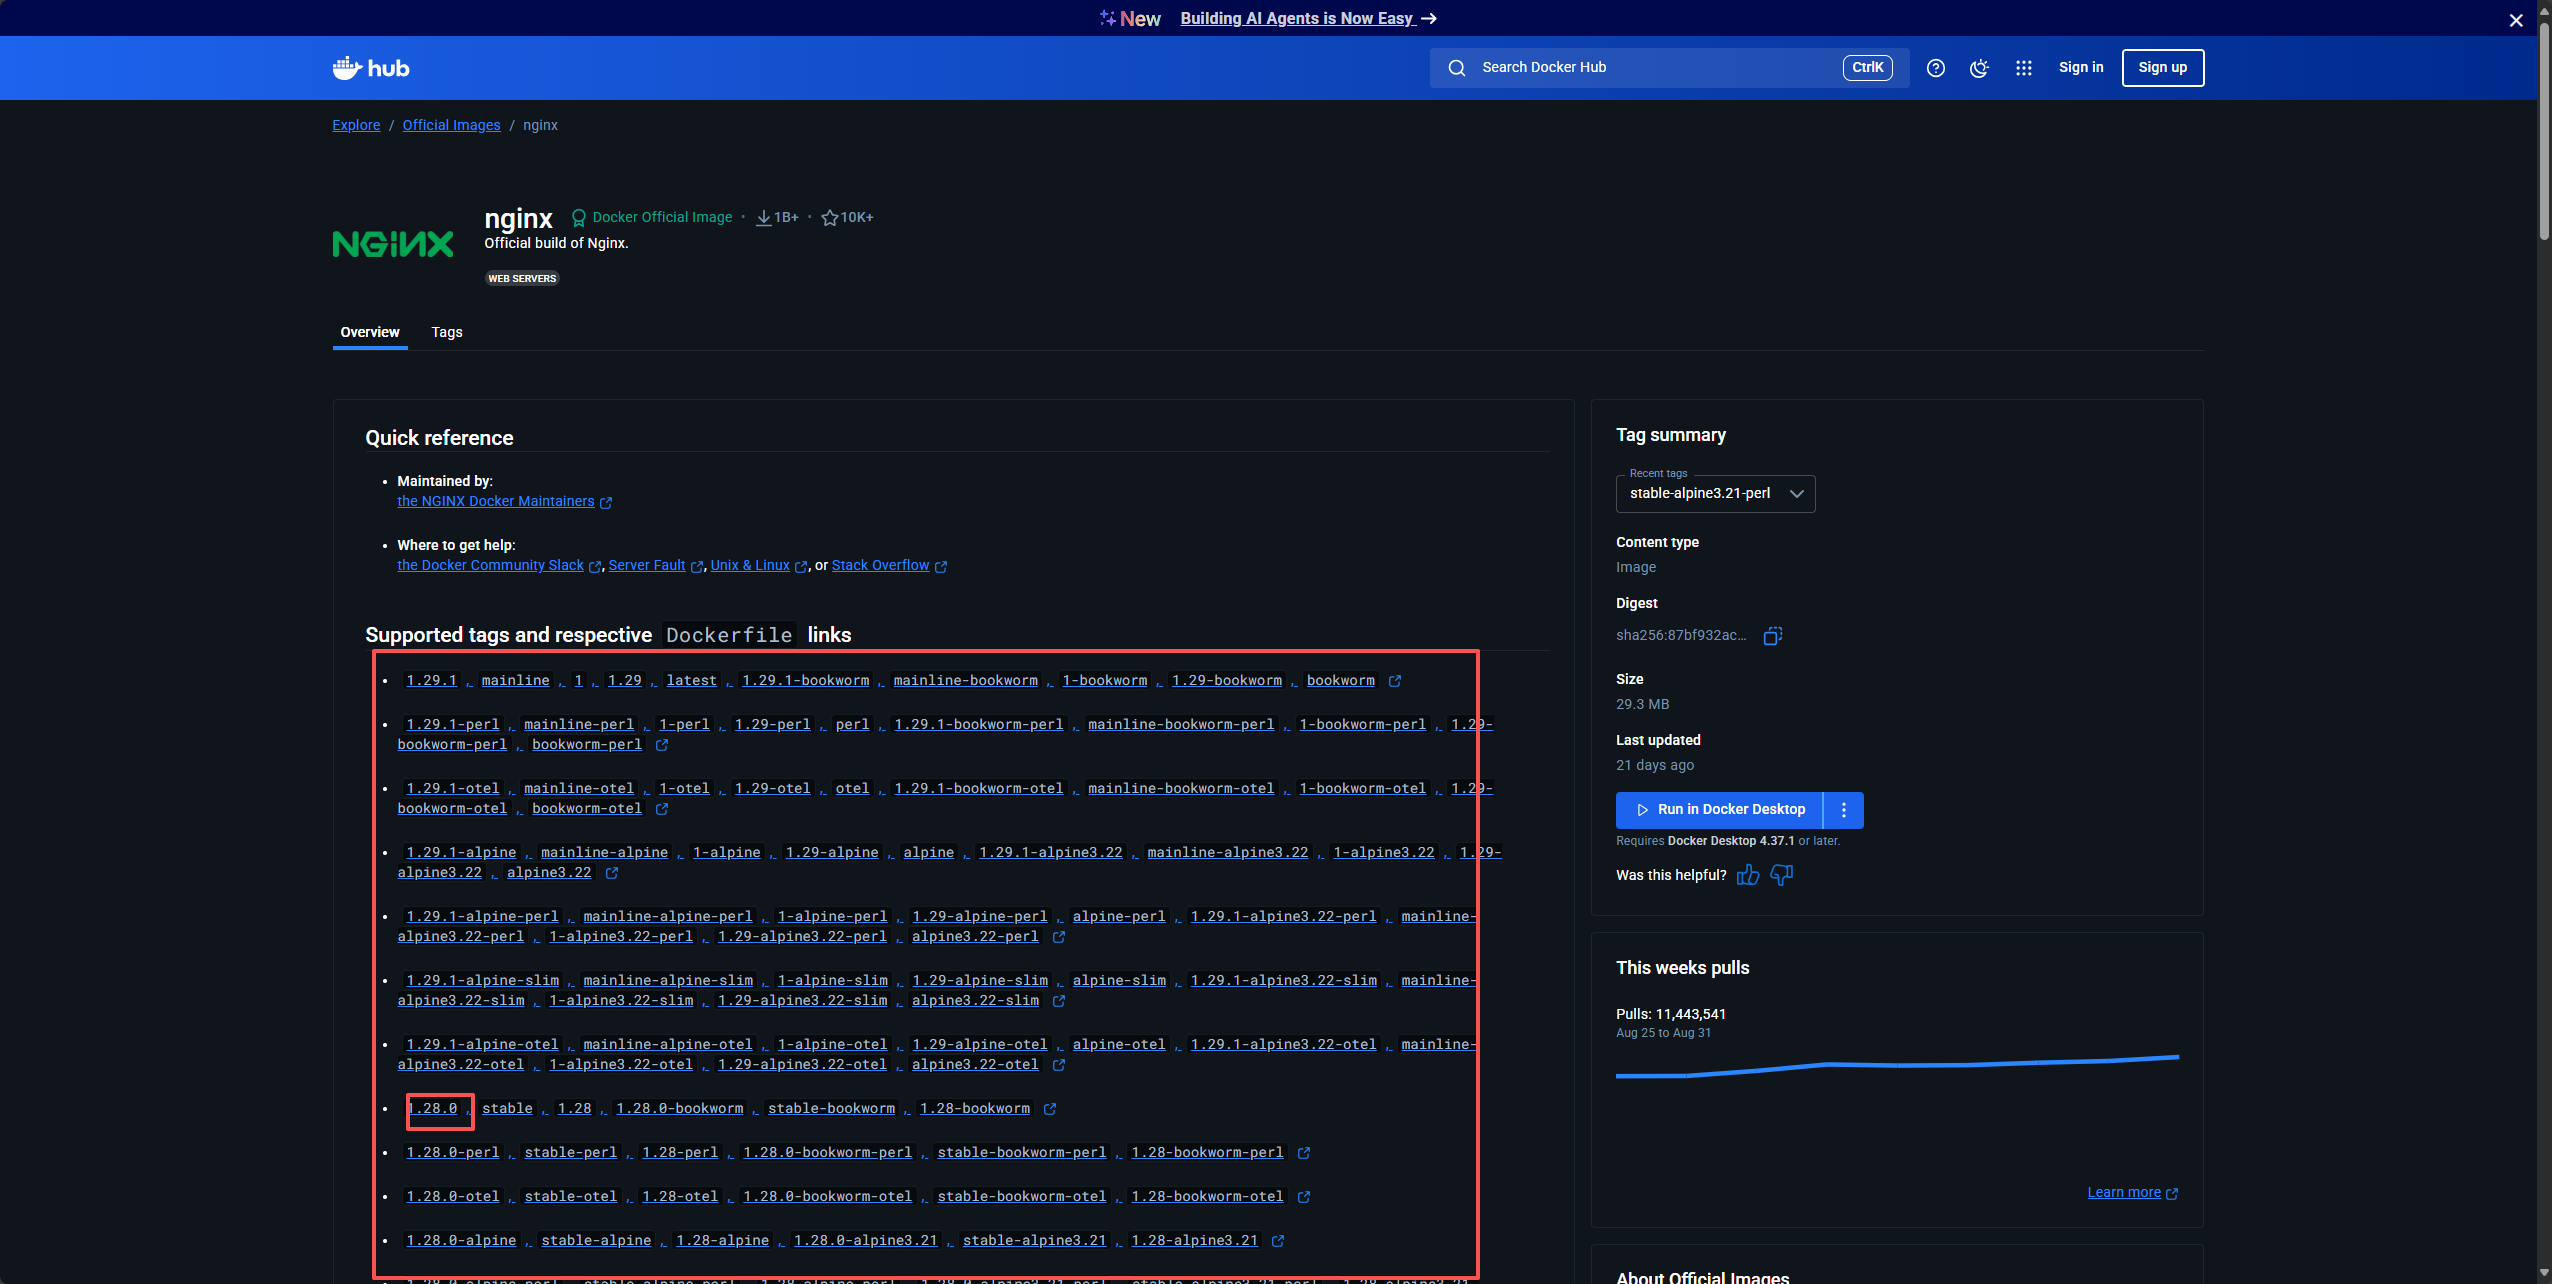Click Run in Docker Desktop button
The width and height of the screenshot is (2552, 1284).
1720,810
